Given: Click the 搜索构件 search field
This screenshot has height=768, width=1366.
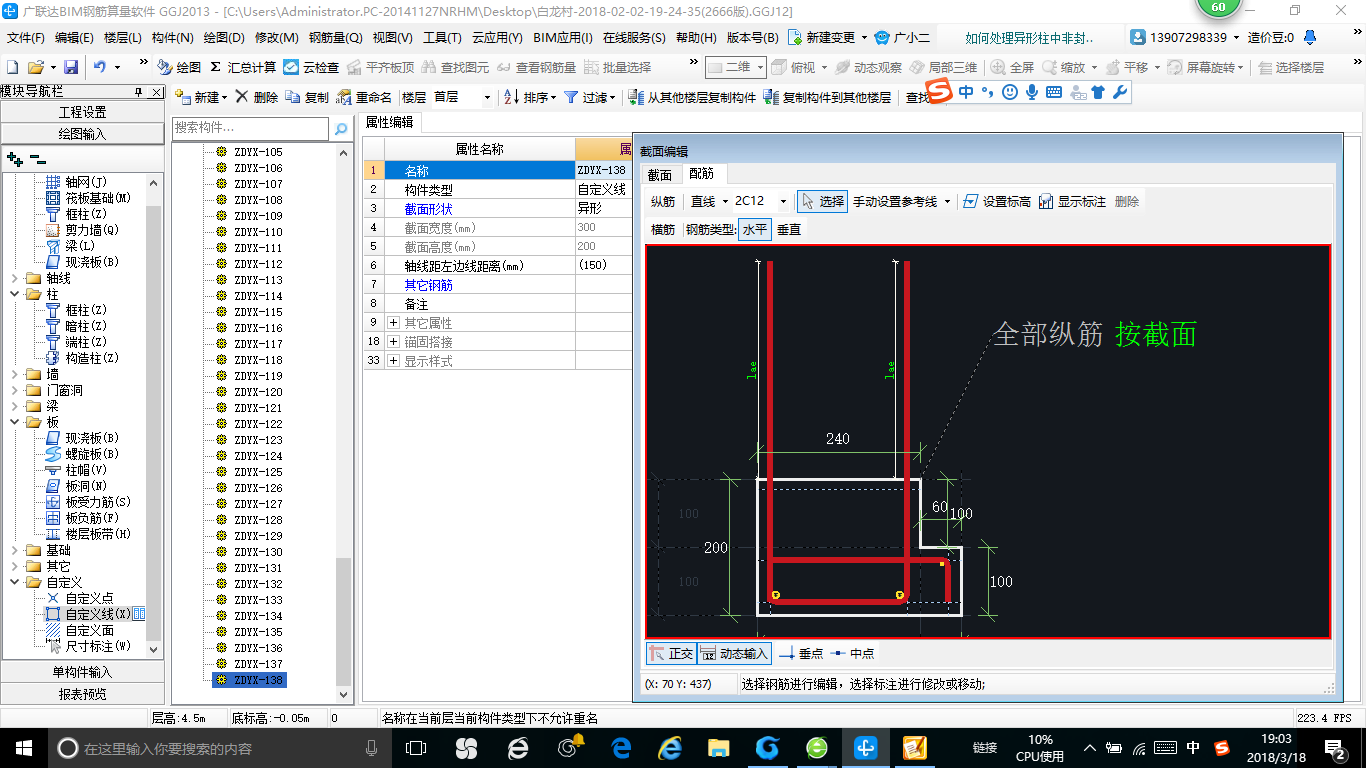Looking at the screenshot, I should [250, 128].
